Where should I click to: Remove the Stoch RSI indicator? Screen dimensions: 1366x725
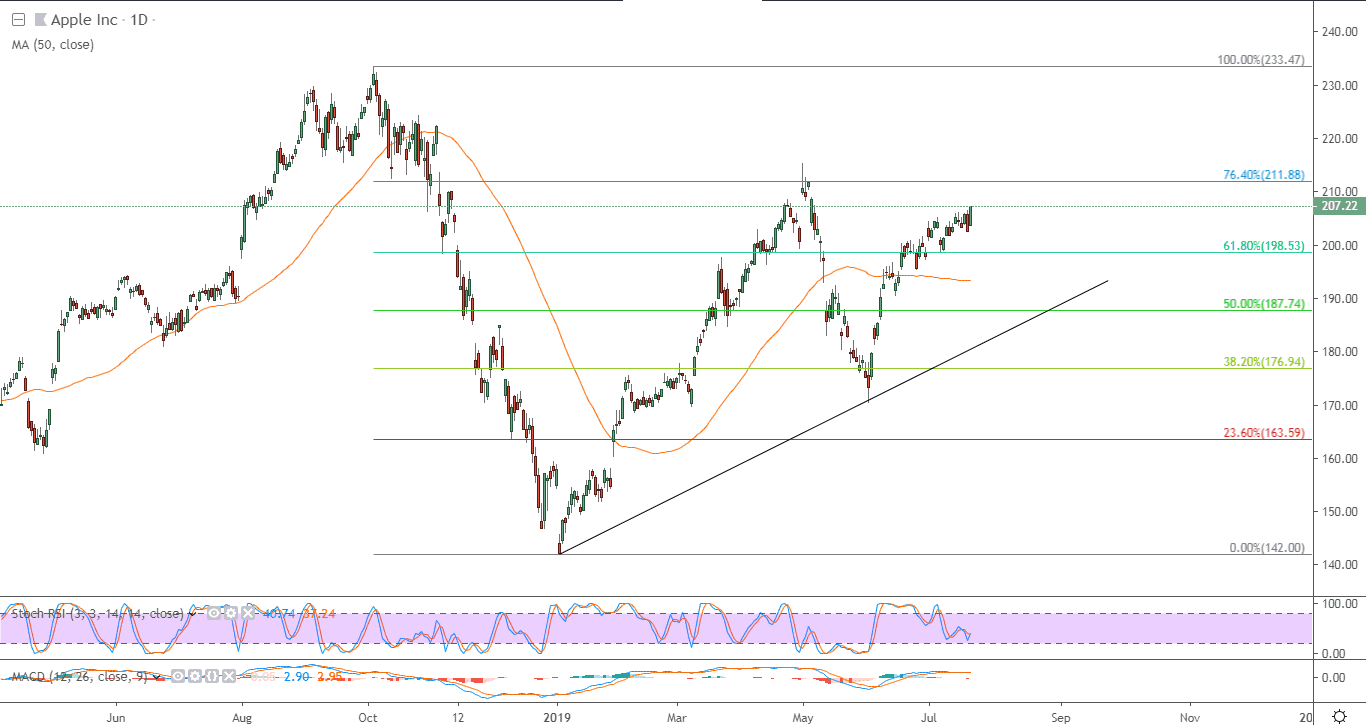coord(248,612)
